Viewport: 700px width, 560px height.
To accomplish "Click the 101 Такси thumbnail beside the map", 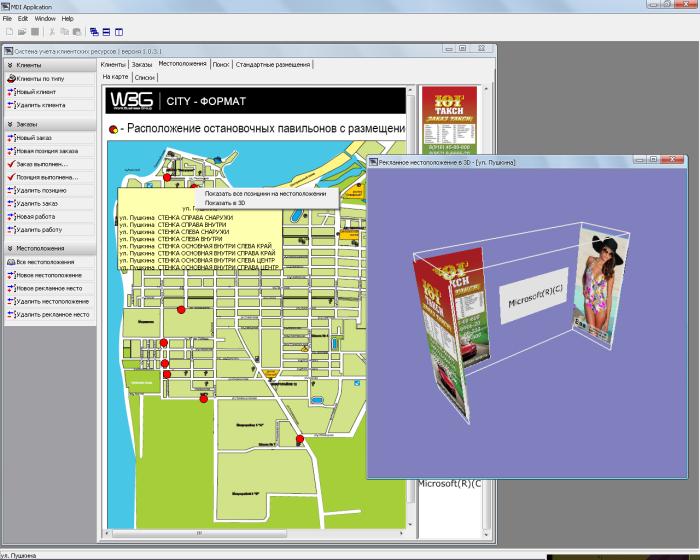I will [449, 121].
